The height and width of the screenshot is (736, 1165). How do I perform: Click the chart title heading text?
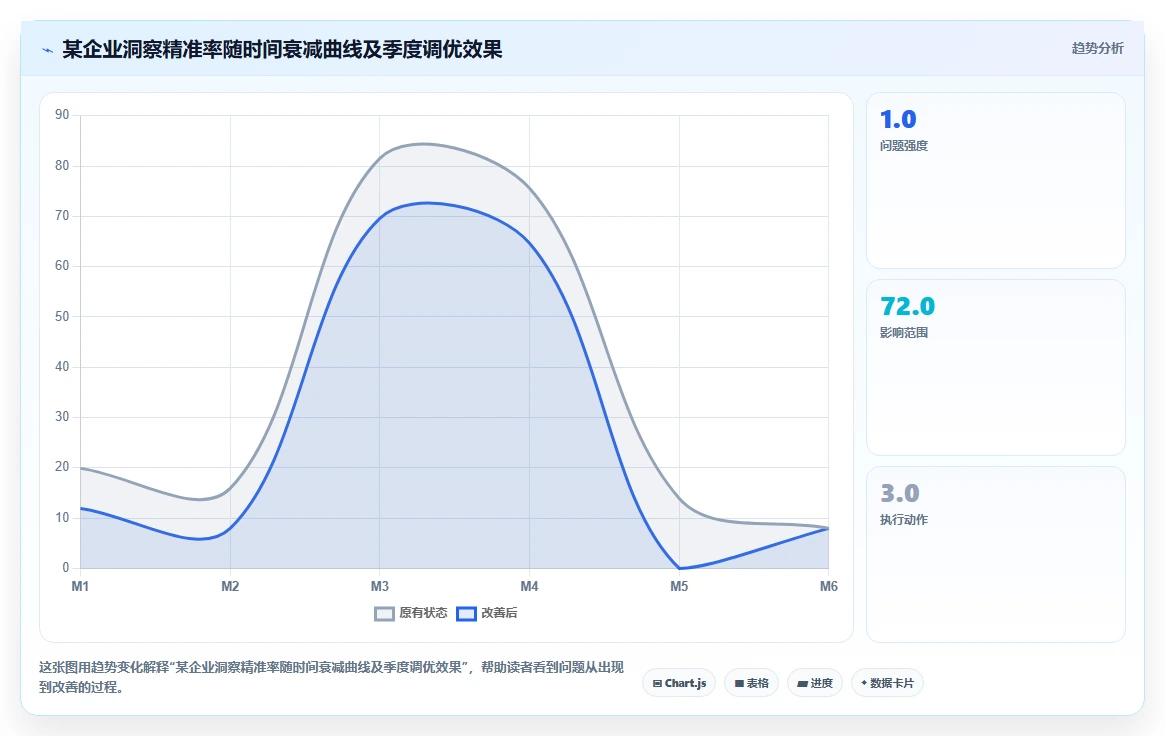tap(282, 50)
